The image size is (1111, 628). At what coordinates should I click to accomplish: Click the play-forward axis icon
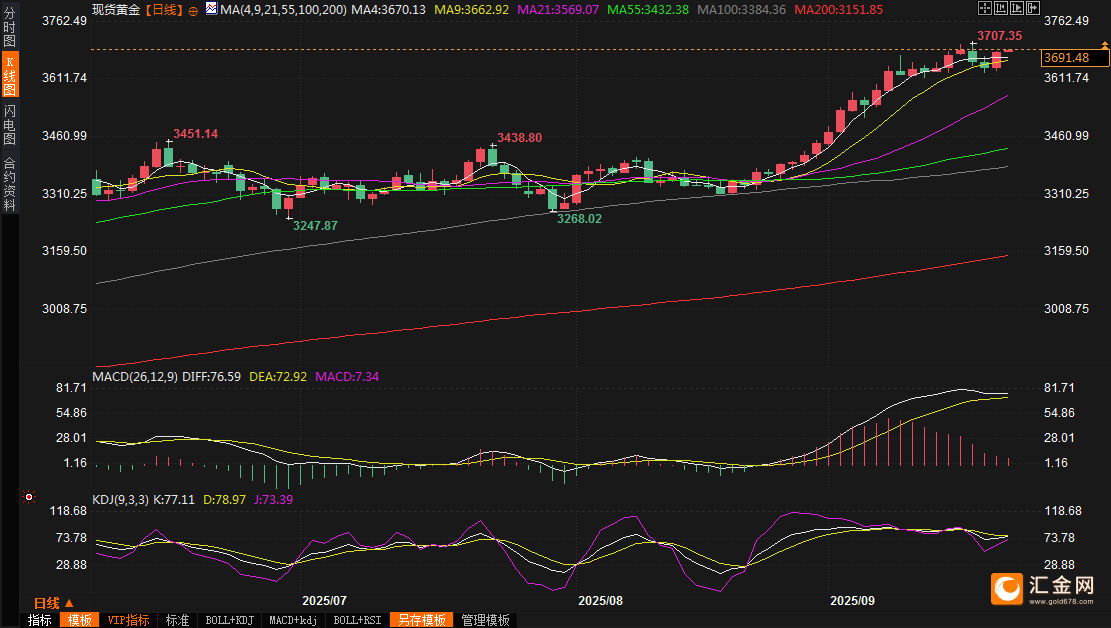pyautogui.click(x=1017, y=8)
